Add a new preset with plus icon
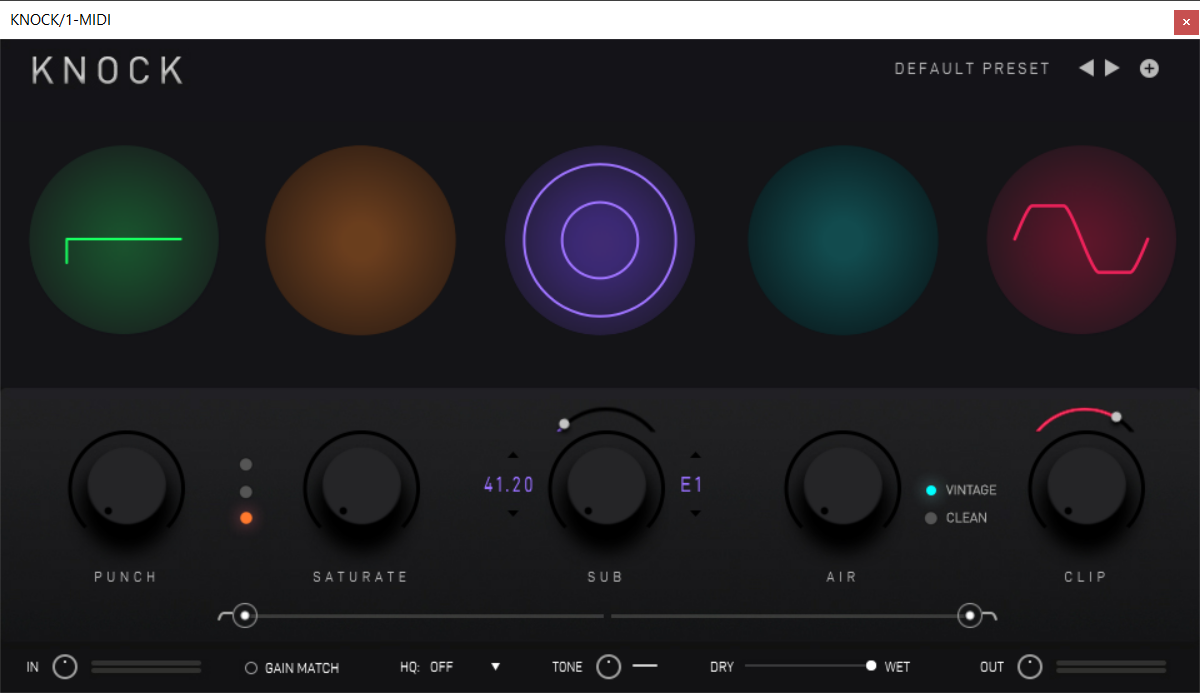The image size is (1200, 693). click(x=1150, y=68)
